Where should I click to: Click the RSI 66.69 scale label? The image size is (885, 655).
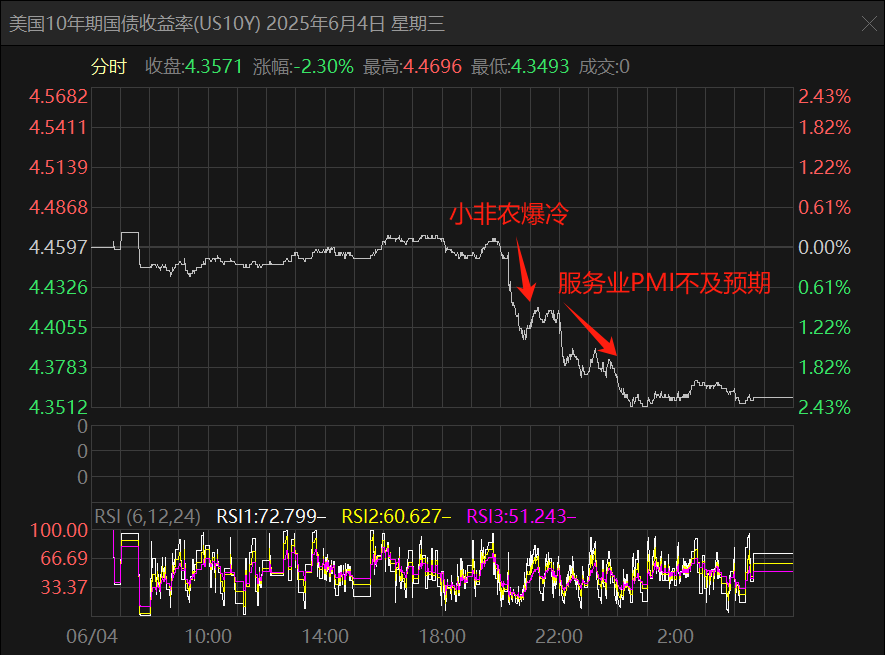64,559
